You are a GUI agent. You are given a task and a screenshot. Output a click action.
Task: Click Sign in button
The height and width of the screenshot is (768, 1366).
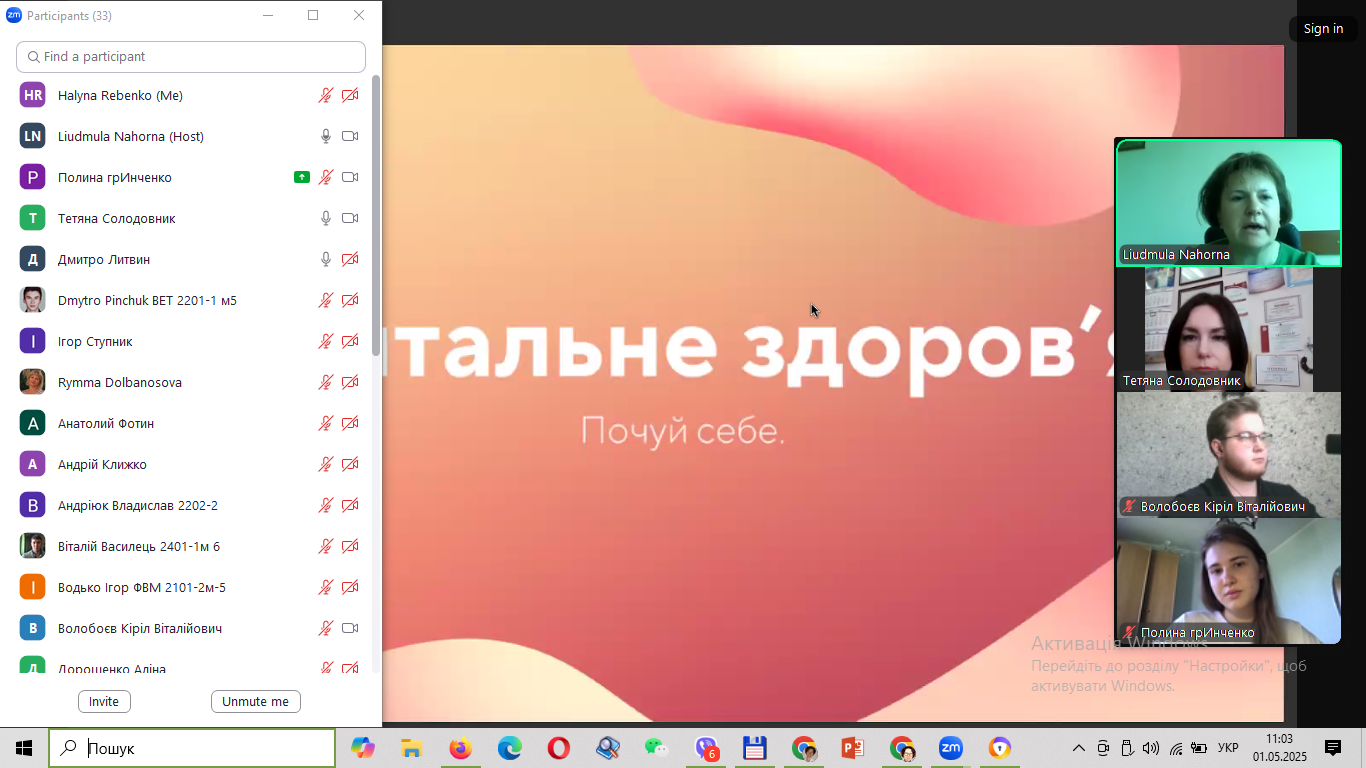click(1323, 28)
